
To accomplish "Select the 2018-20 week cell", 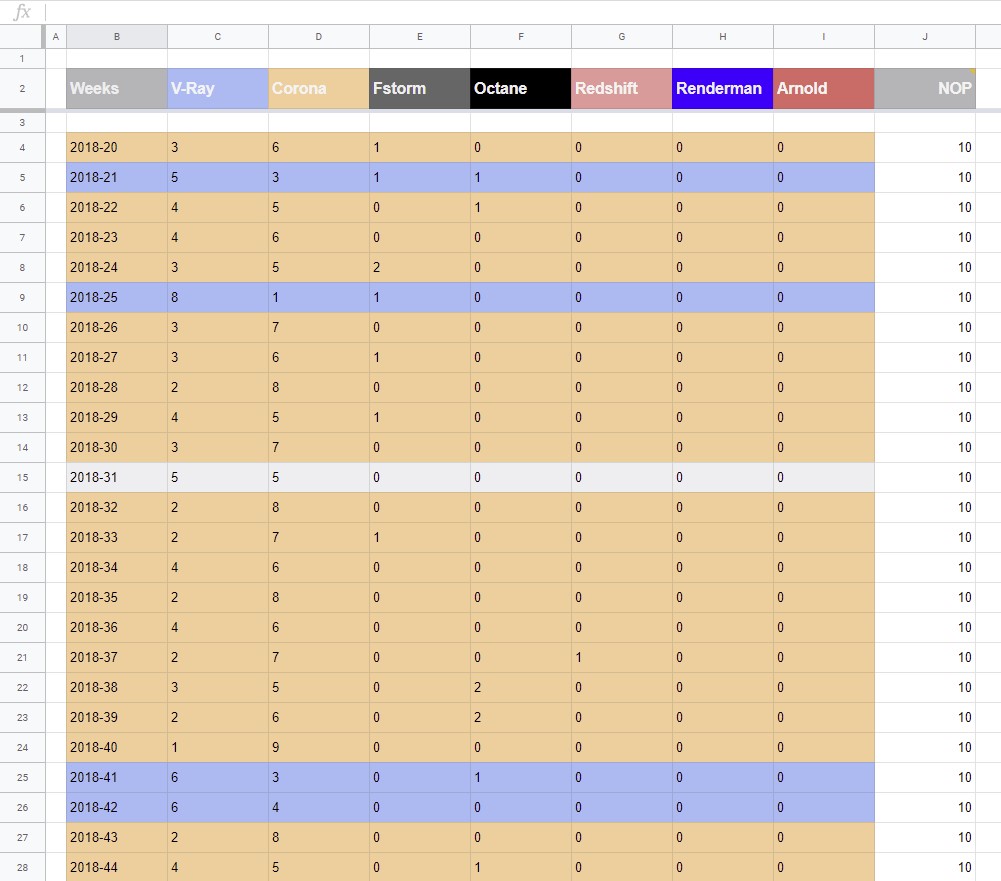I will pyautogui.click(x=117, y=147).
